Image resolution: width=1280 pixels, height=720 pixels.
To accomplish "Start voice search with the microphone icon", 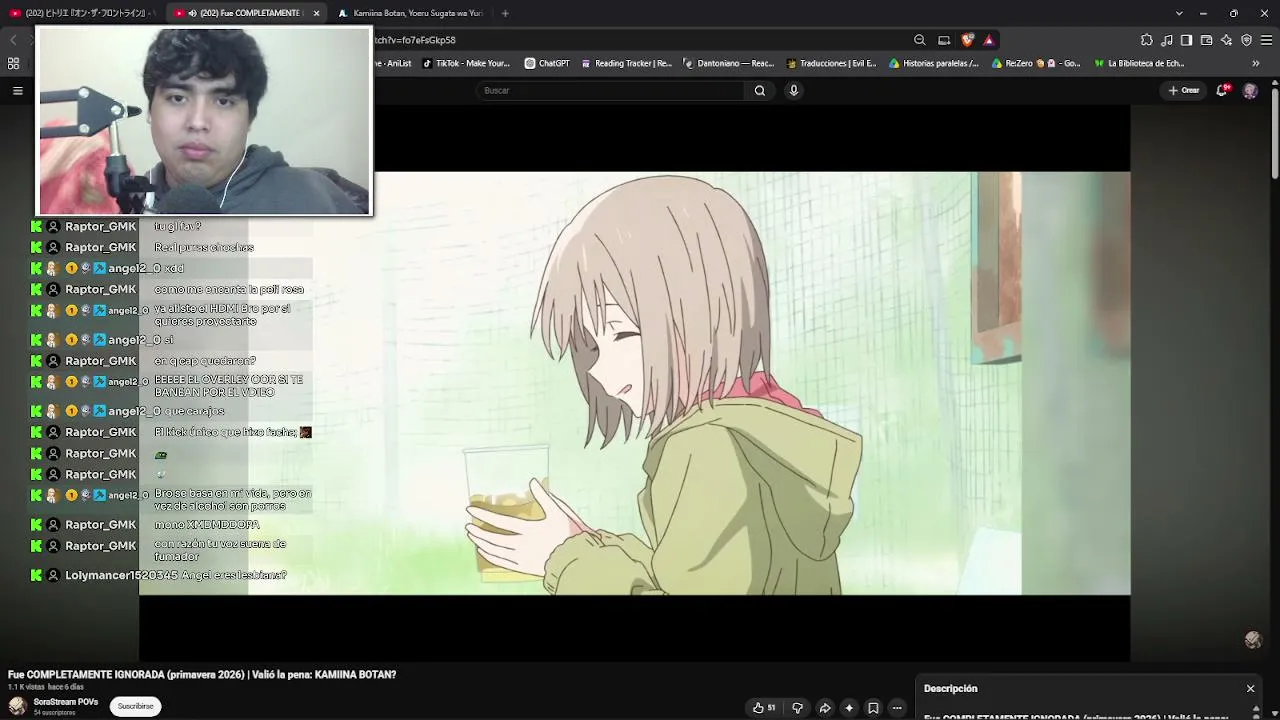I will 794,91.
